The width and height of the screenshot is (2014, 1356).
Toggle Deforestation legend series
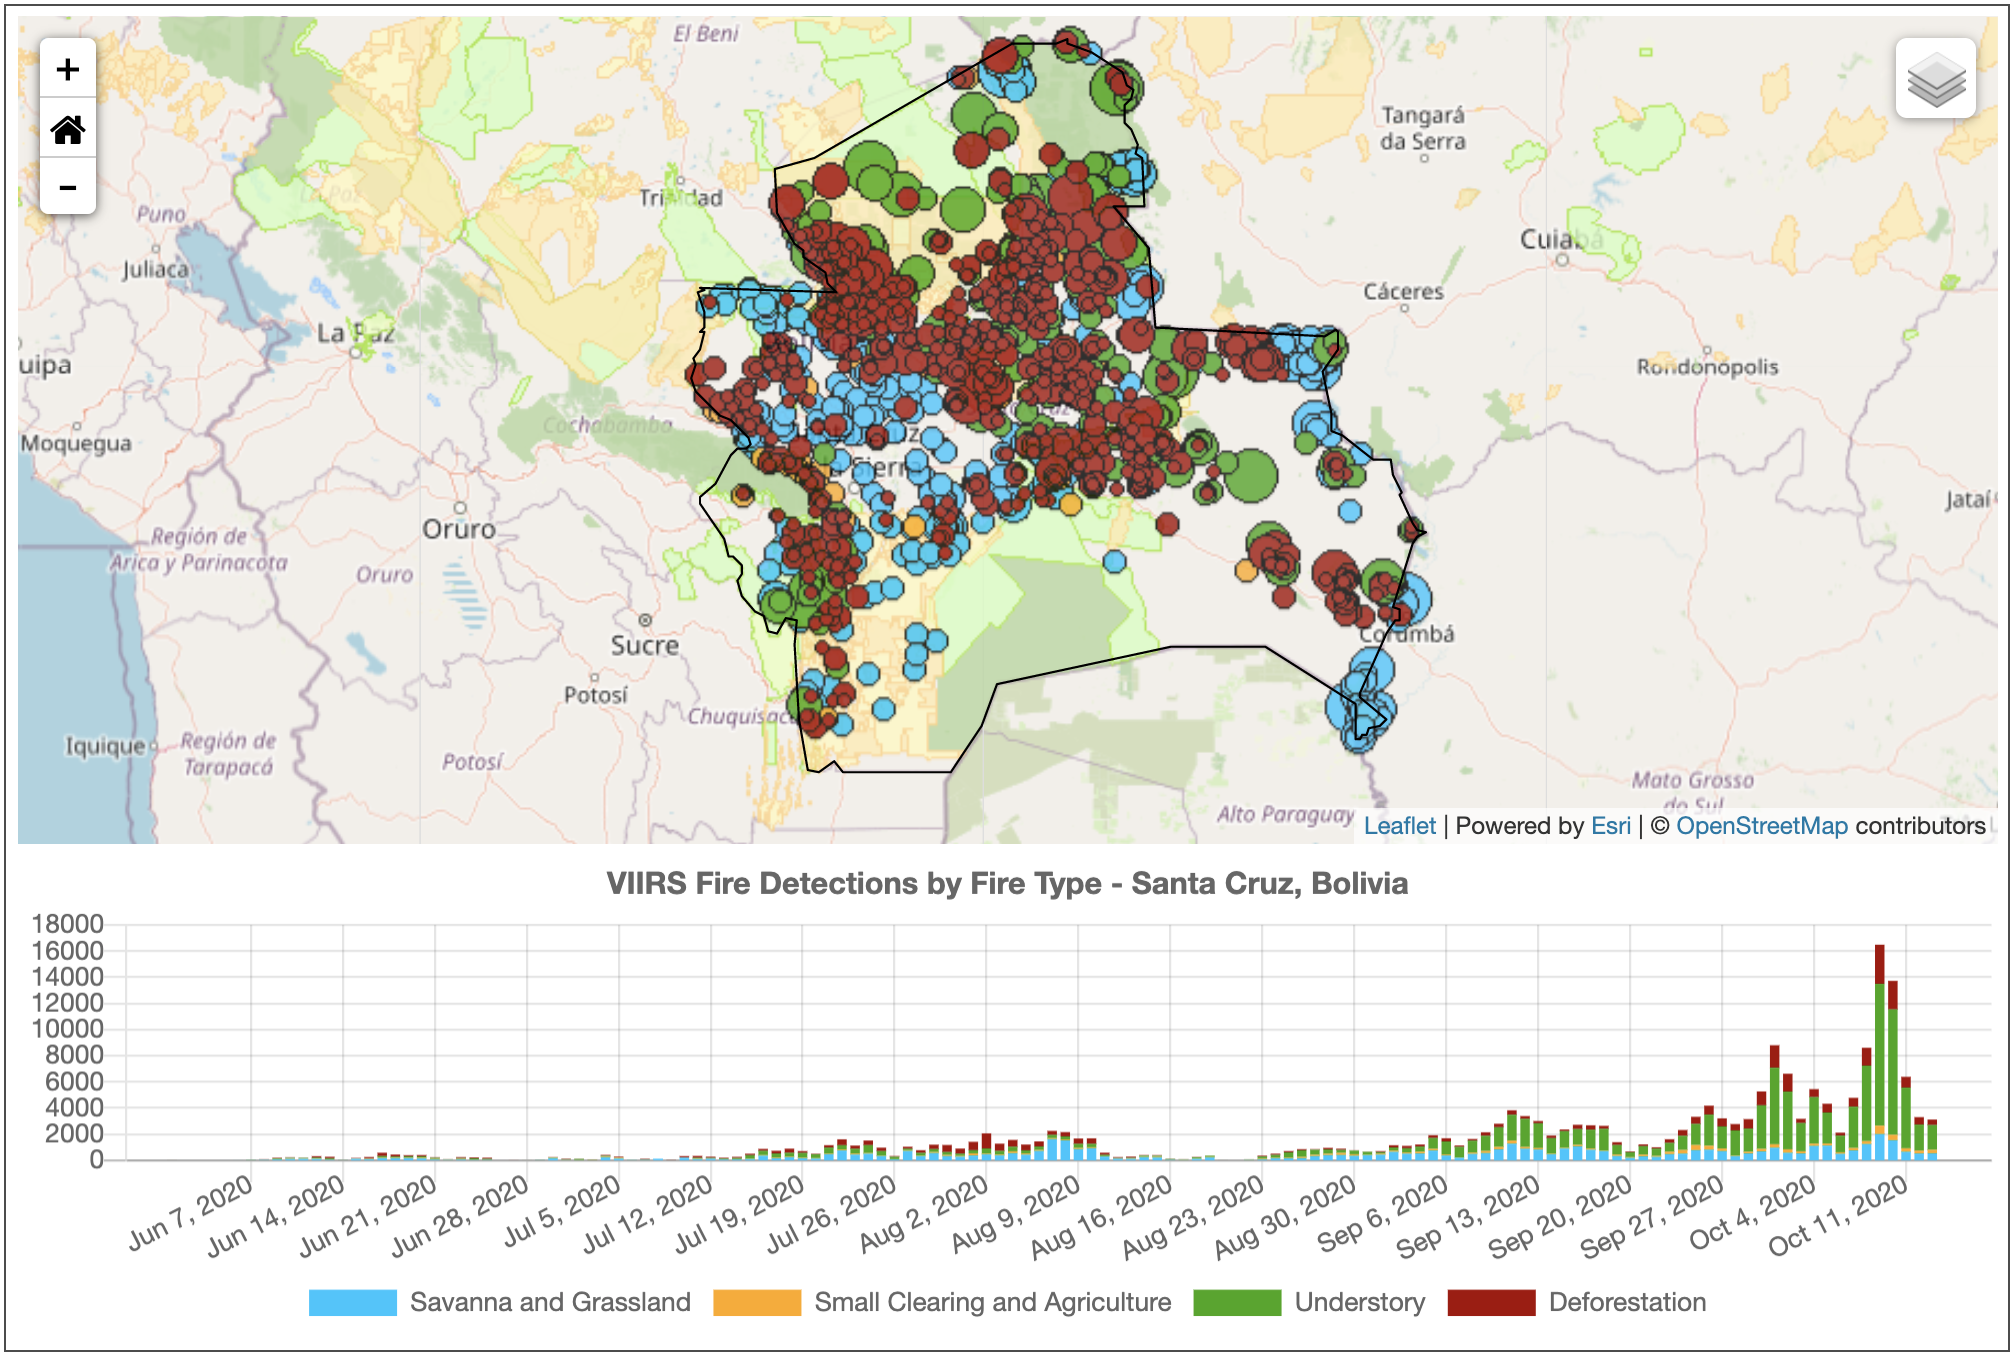click(x=1627, y=1302)
